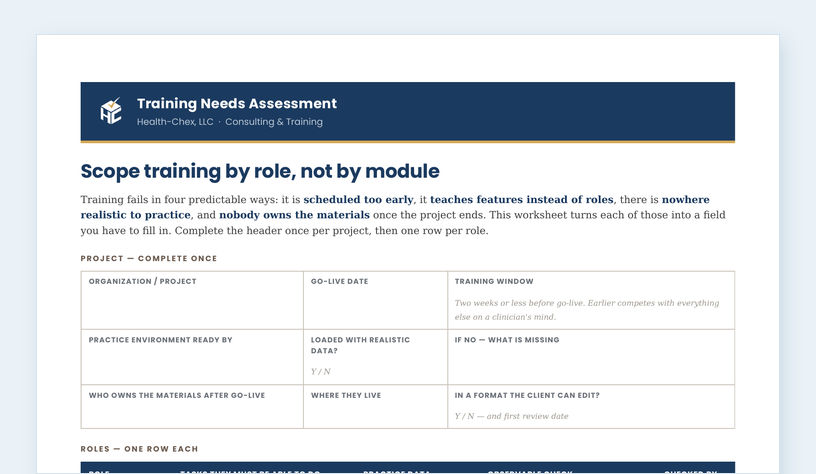
Task: Click the 'ROLES — ONE ROW EACH' section label
Action: [139, 449]
